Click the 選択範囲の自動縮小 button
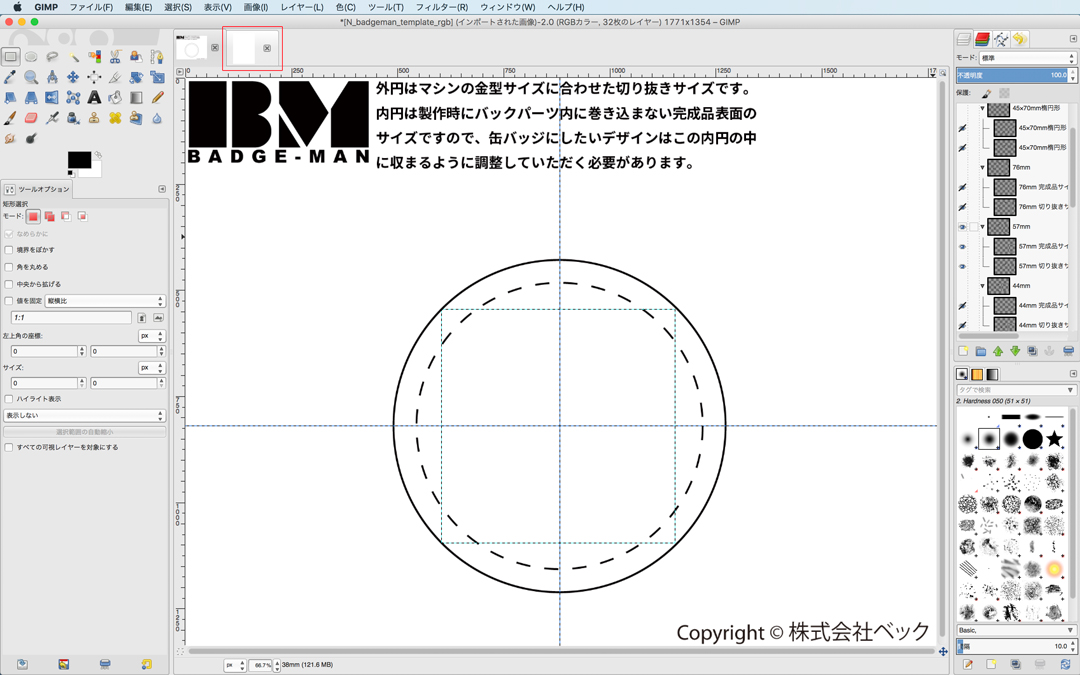Viewport: 1080px width, 675px height. coord(84,432)
